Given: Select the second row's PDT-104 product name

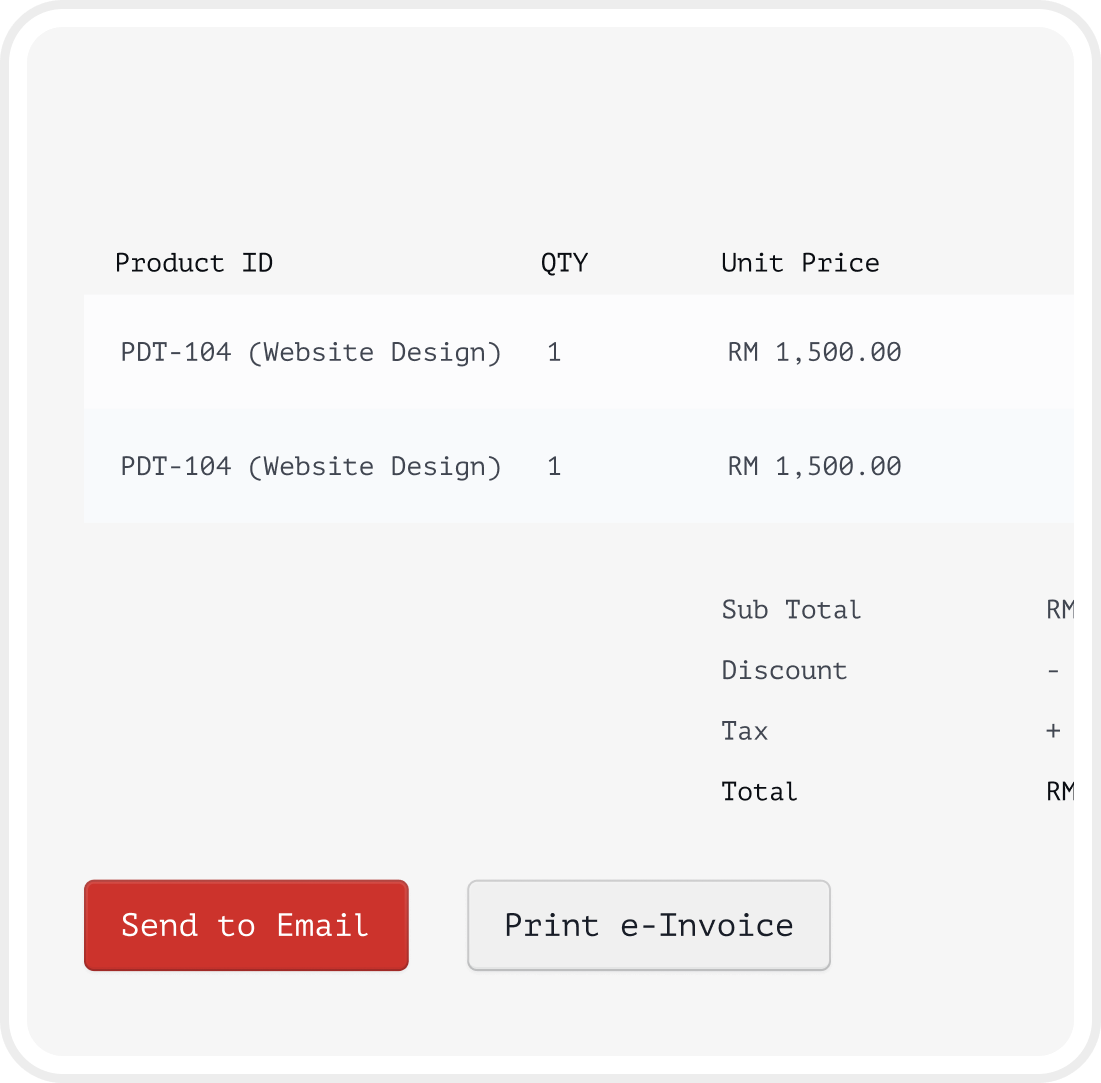Looking at the screenshot, I should coord(310,466).
